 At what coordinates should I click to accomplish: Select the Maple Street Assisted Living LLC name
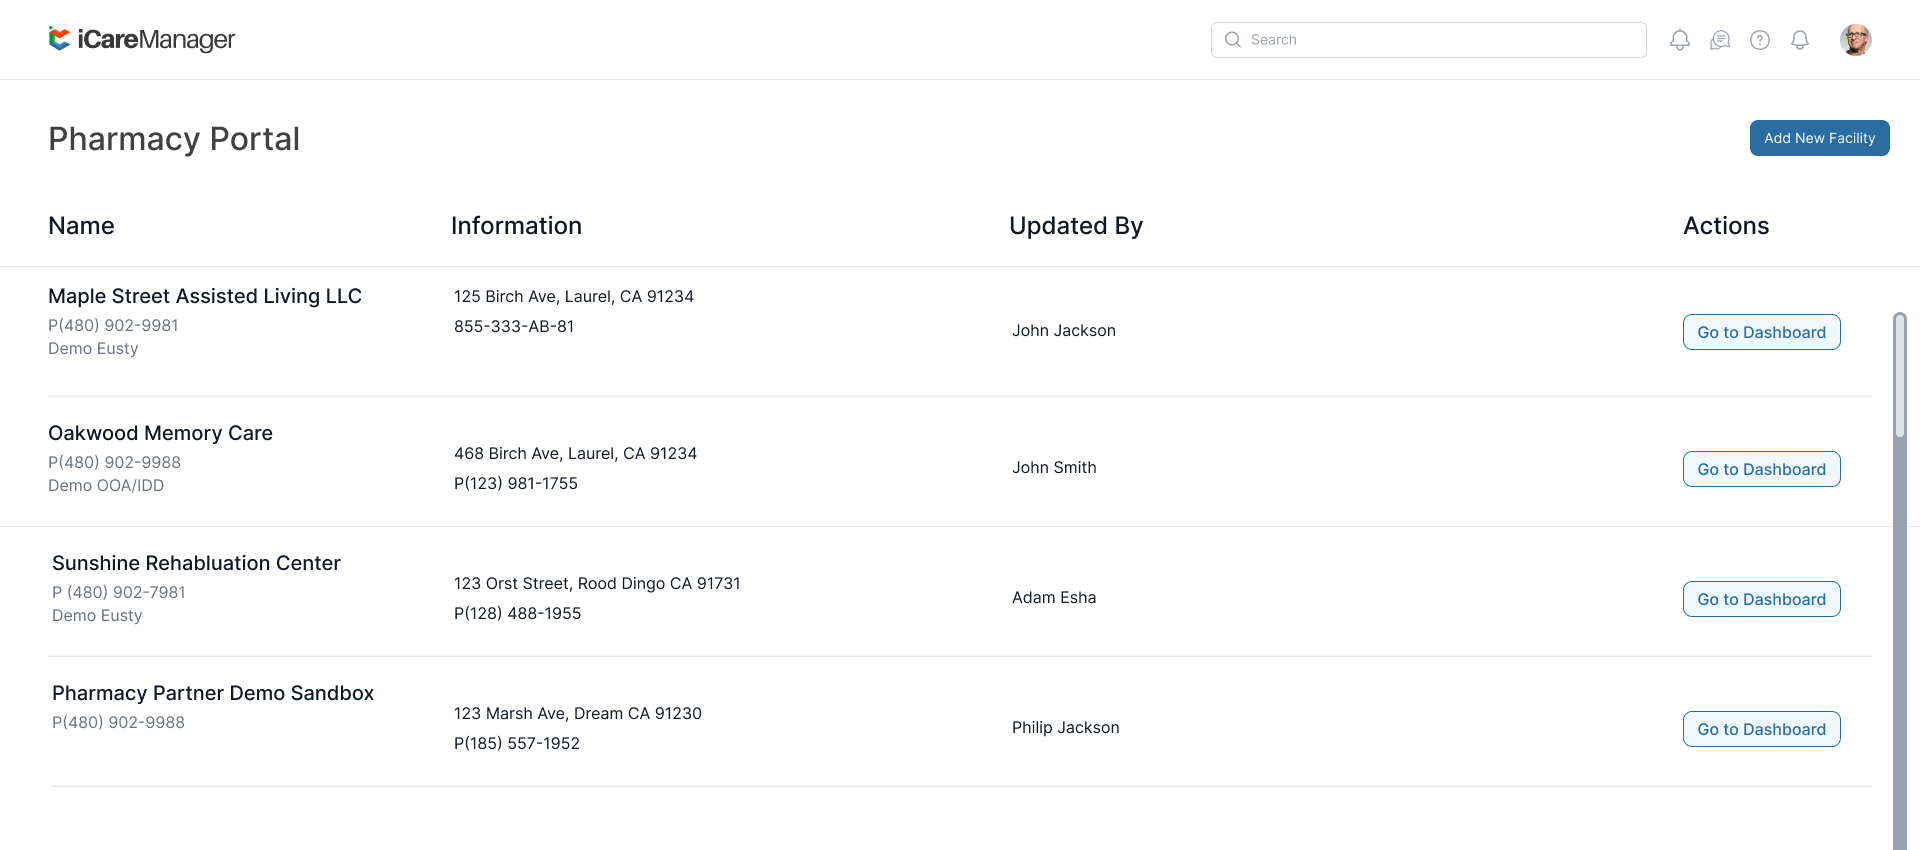205,296
